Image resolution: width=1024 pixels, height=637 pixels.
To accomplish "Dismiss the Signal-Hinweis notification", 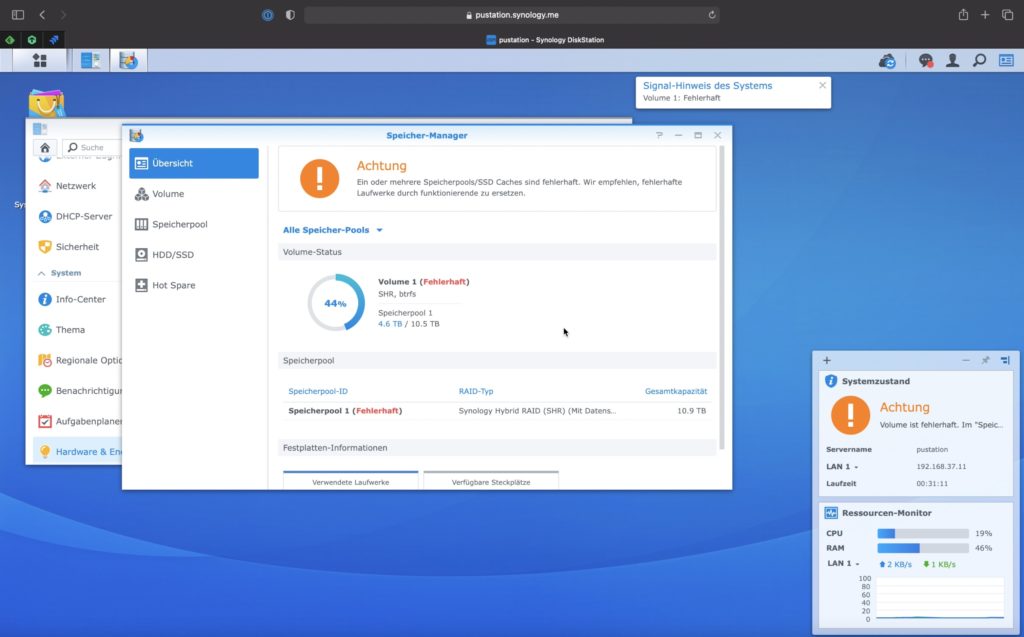I will pyautogui.click(x=822, y=85).
